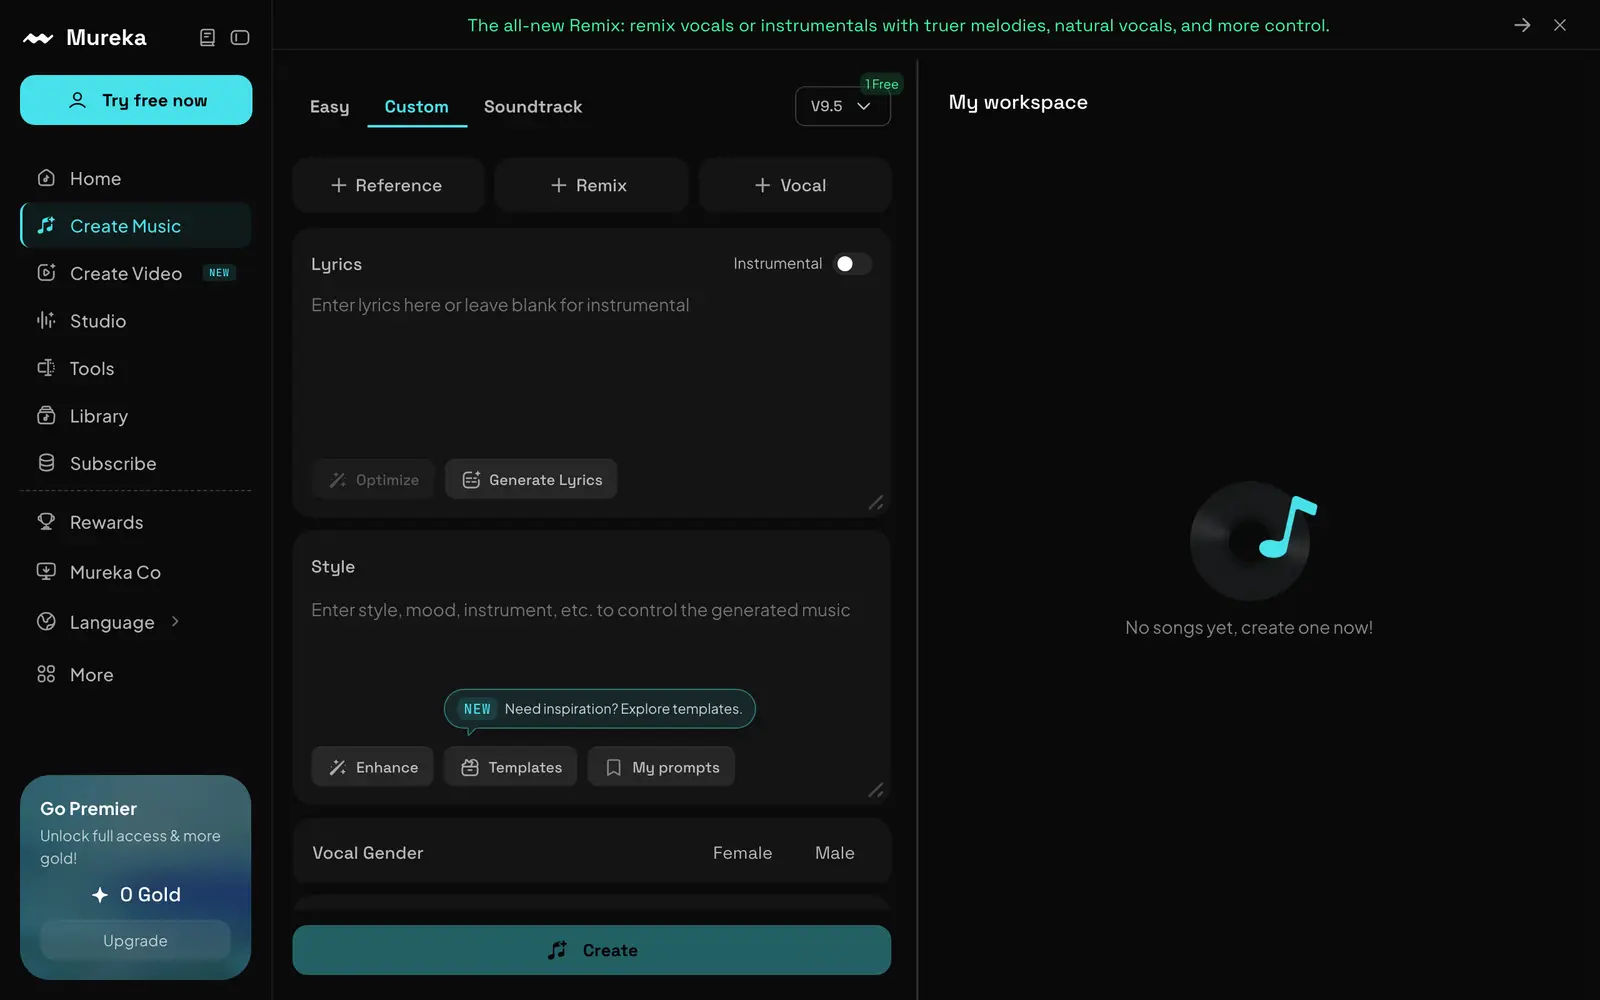Click the Need inspiration Explore templates tooltip
1600x1000 pixels.
(x=599, y=709)
